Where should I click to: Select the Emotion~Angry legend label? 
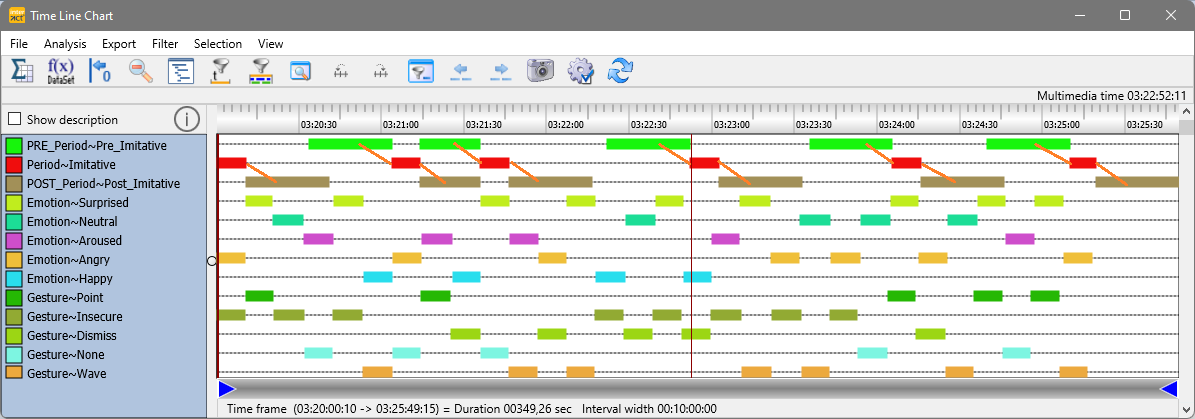69,260
